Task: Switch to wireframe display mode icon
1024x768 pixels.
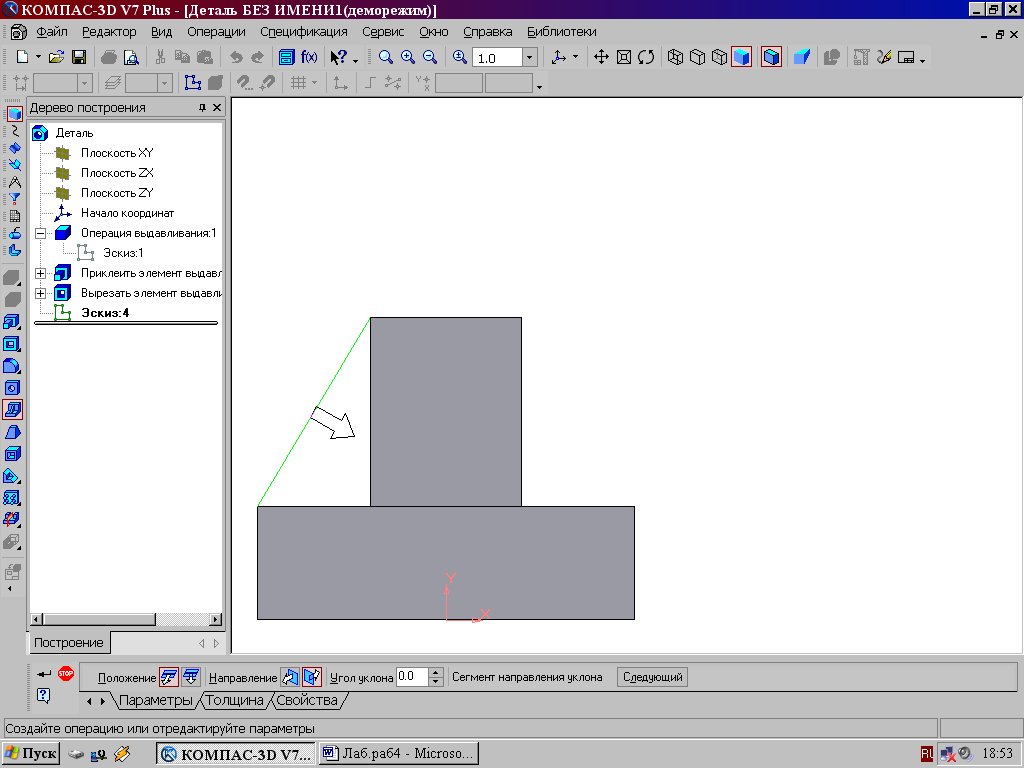Action: pyautogui.click(x=675, y=58)
